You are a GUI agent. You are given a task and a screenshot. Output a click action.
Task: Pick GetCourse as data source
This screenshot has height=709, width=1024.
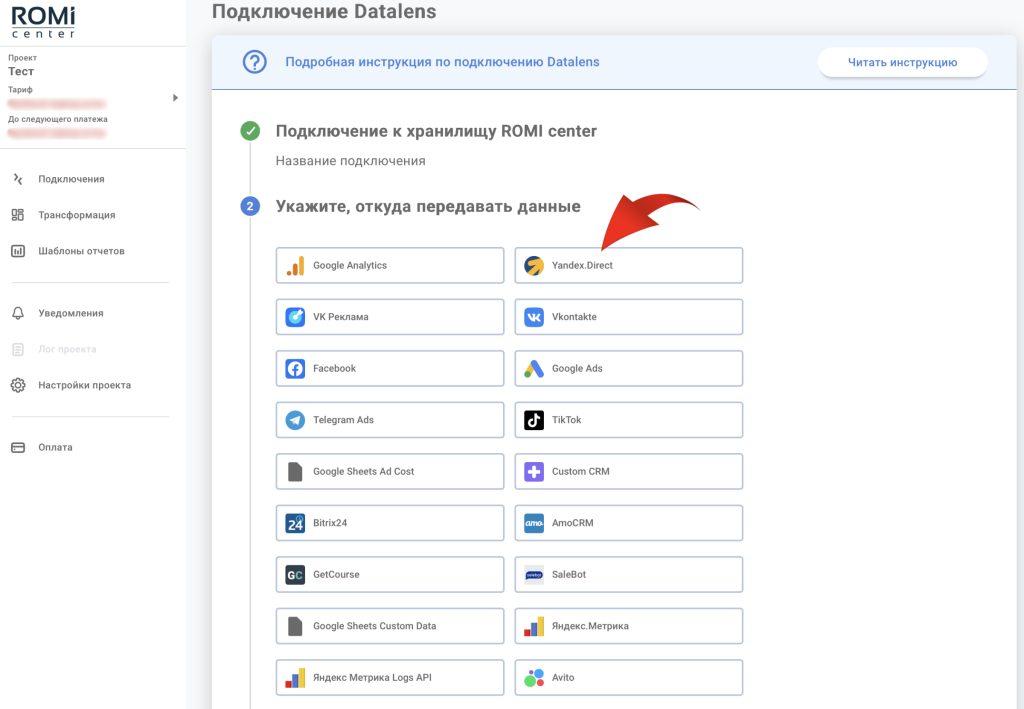click(390, 575)
